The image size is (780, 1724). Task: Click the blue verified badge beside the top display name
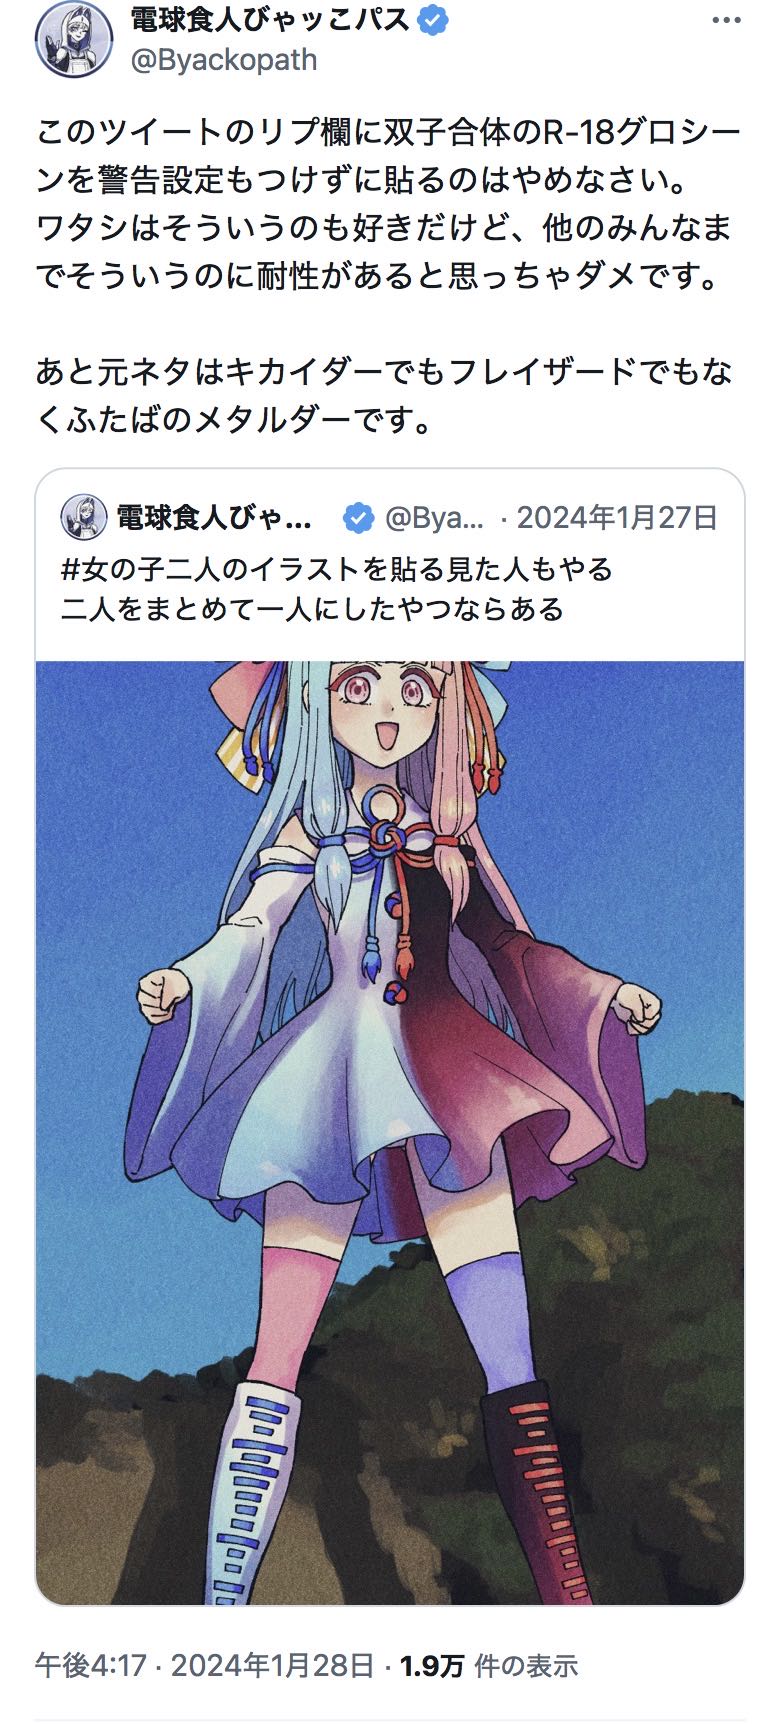click(433, 20)
